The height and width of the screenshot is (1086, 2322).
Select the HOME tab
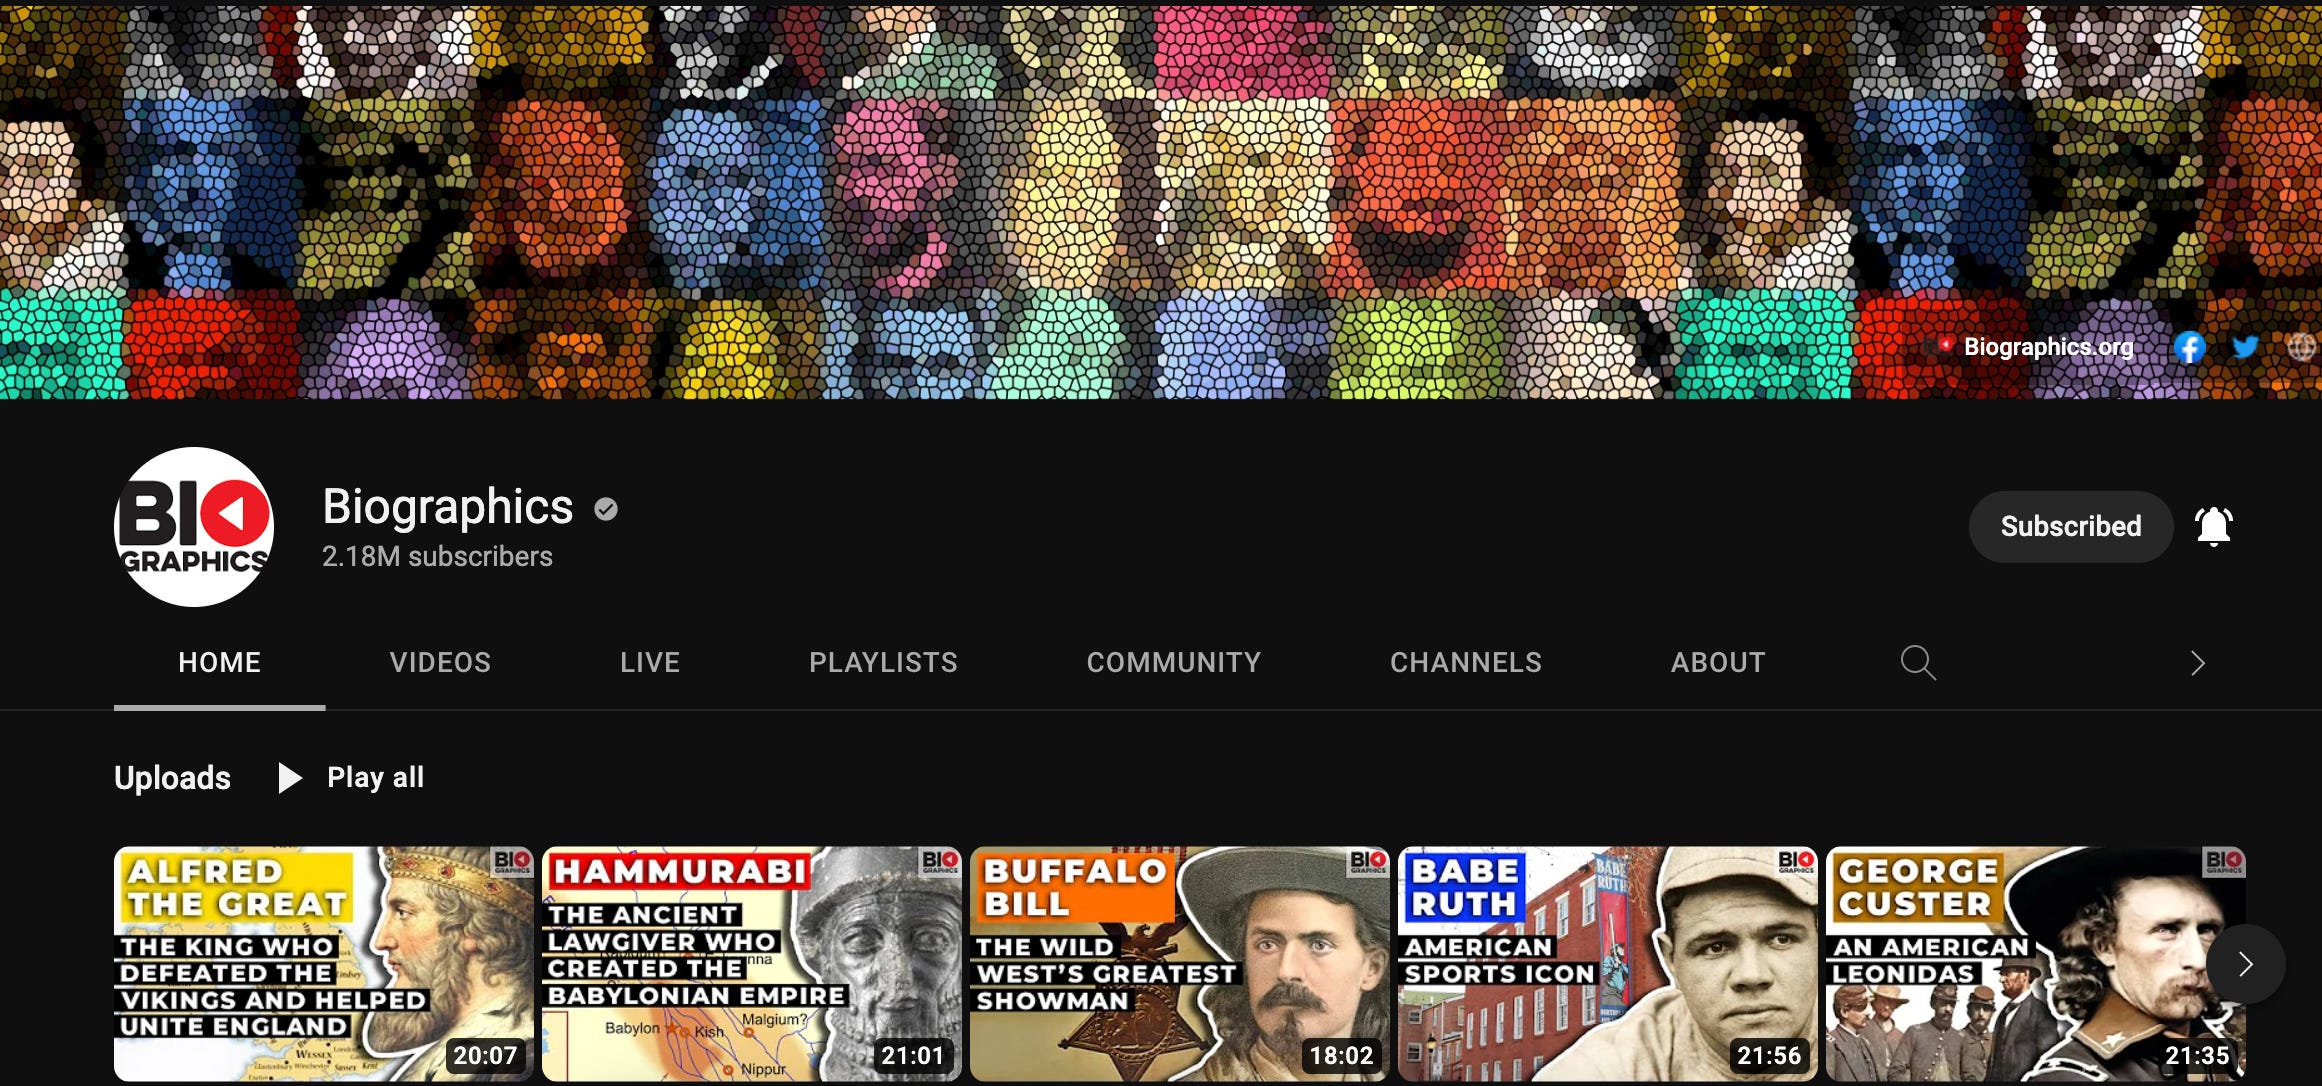point(220,663)
